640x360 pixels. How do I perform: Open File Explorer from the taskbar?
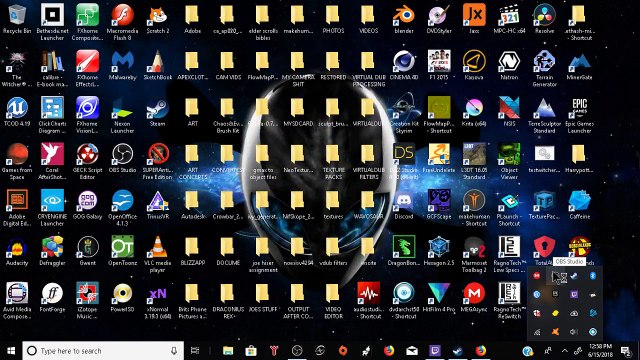point(228,351)
